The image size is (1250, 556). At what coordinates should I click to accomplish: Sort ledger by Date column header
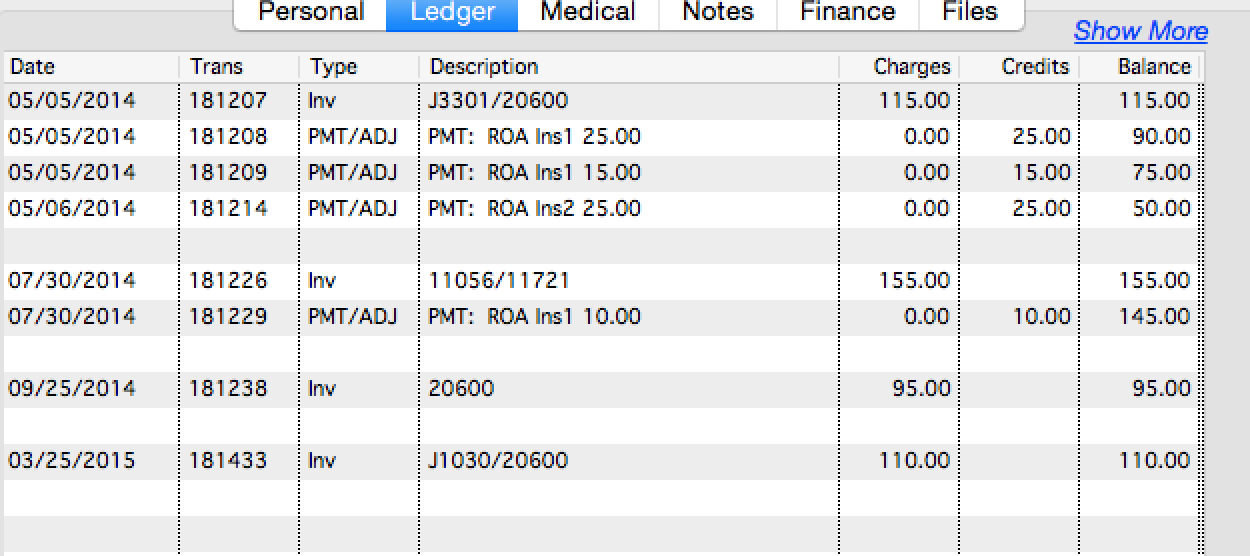[32, 67]
